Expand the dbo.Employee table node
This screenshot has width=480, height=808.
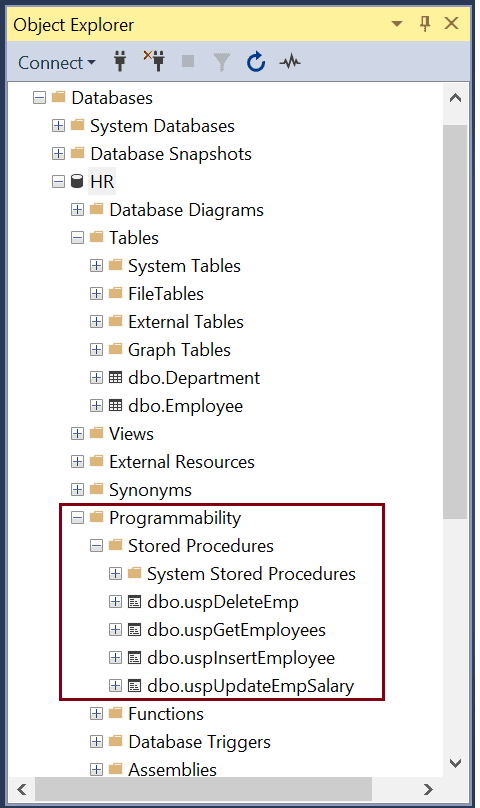(x=96, y=406)
